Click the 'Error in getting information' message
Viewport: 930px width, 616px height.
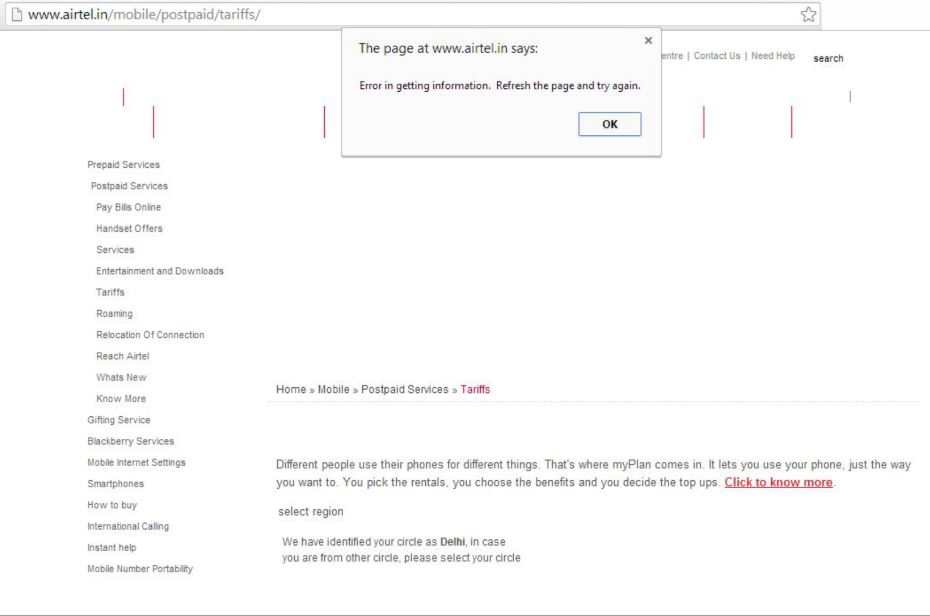click(x=499, y=85)
